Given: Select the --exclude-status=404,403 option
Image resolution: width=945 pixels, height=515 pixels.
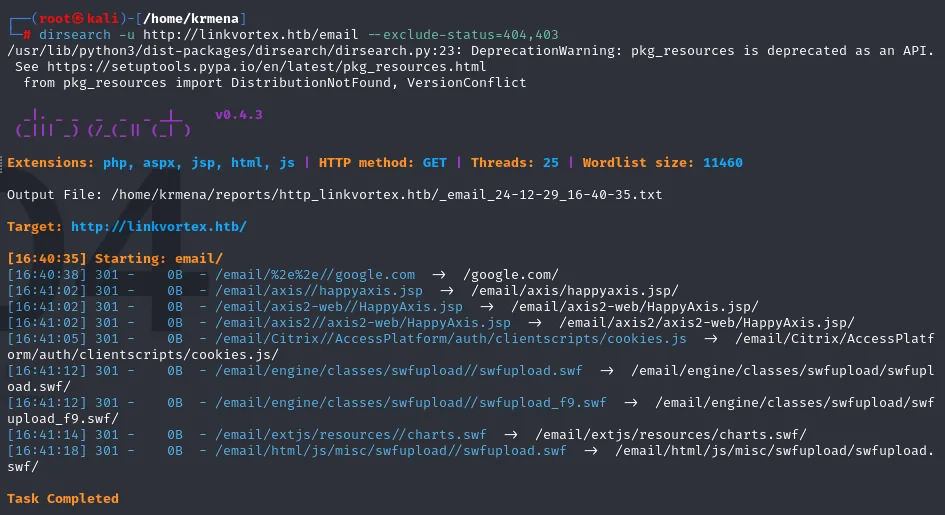Looking at the screenshot, I should (463, 35).
